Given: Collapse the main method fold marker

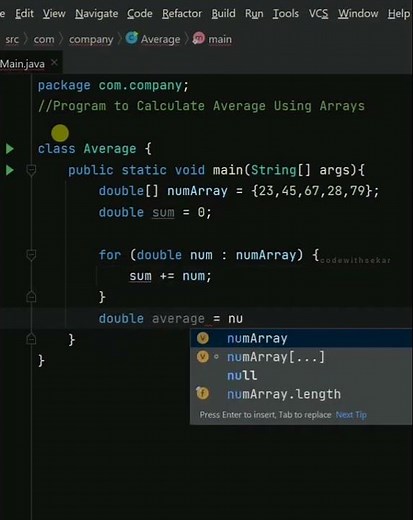Looking at the screenshot, I should [31, 170].
